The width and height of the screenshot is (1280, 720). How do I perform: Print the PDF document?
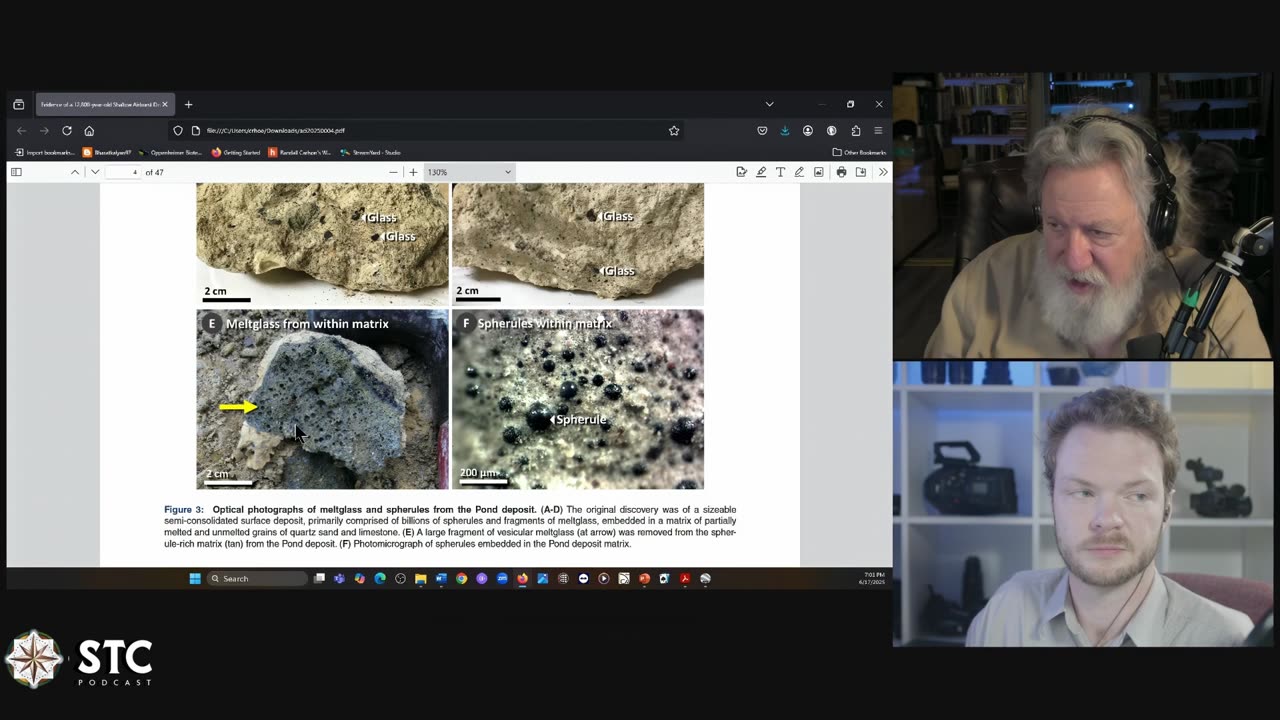pyautogui.click(x=841, y=172)
